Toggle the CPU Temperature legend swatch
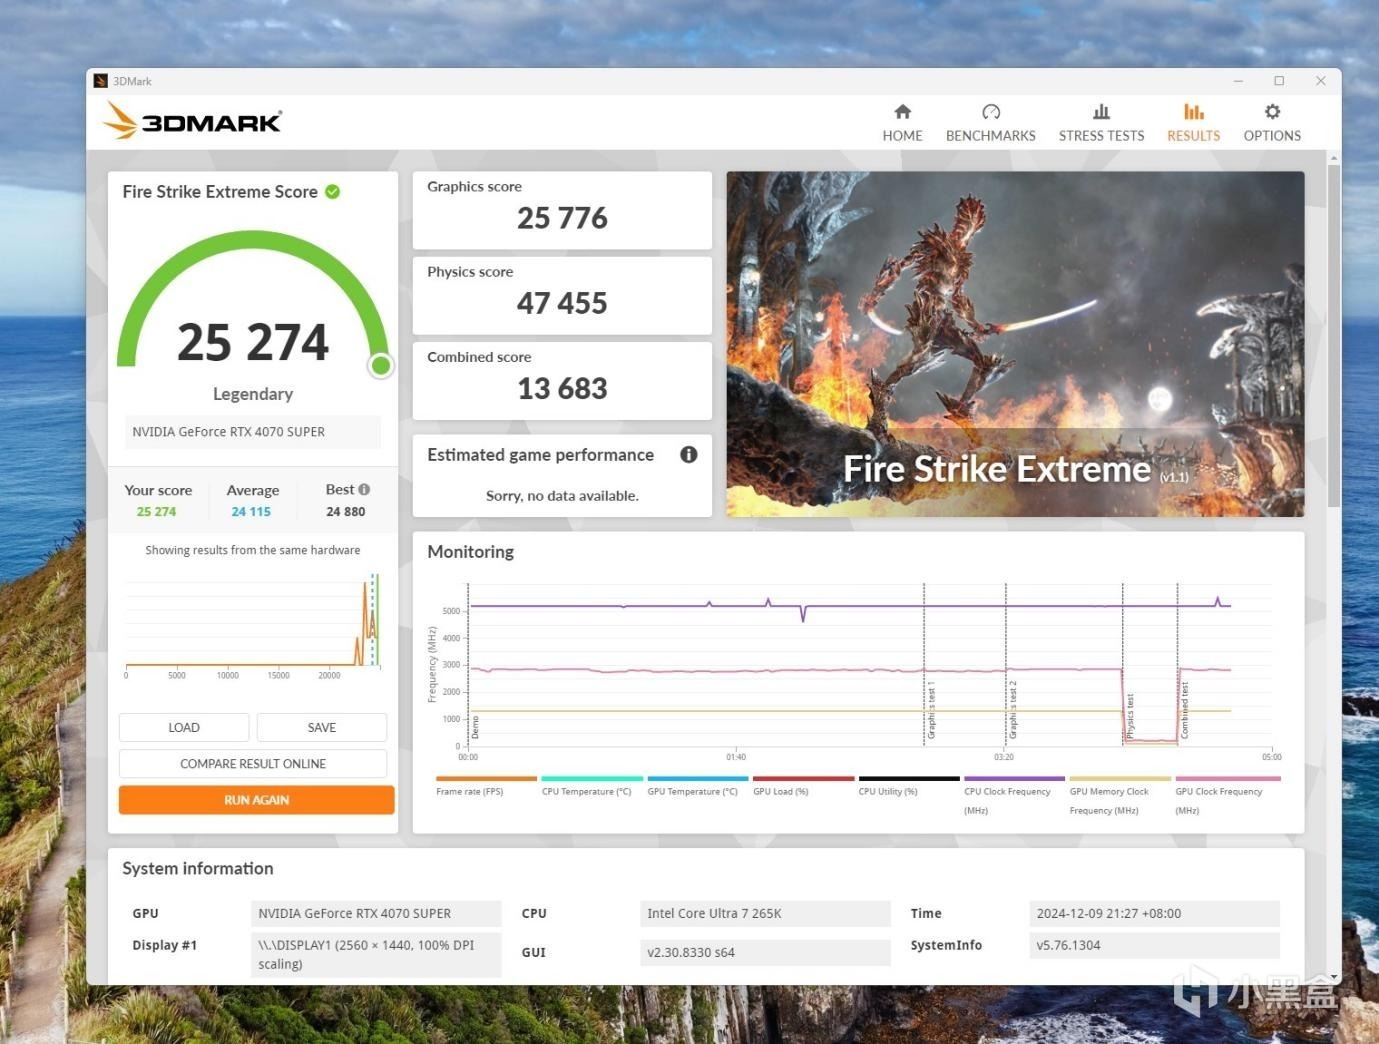 [592, 778]
